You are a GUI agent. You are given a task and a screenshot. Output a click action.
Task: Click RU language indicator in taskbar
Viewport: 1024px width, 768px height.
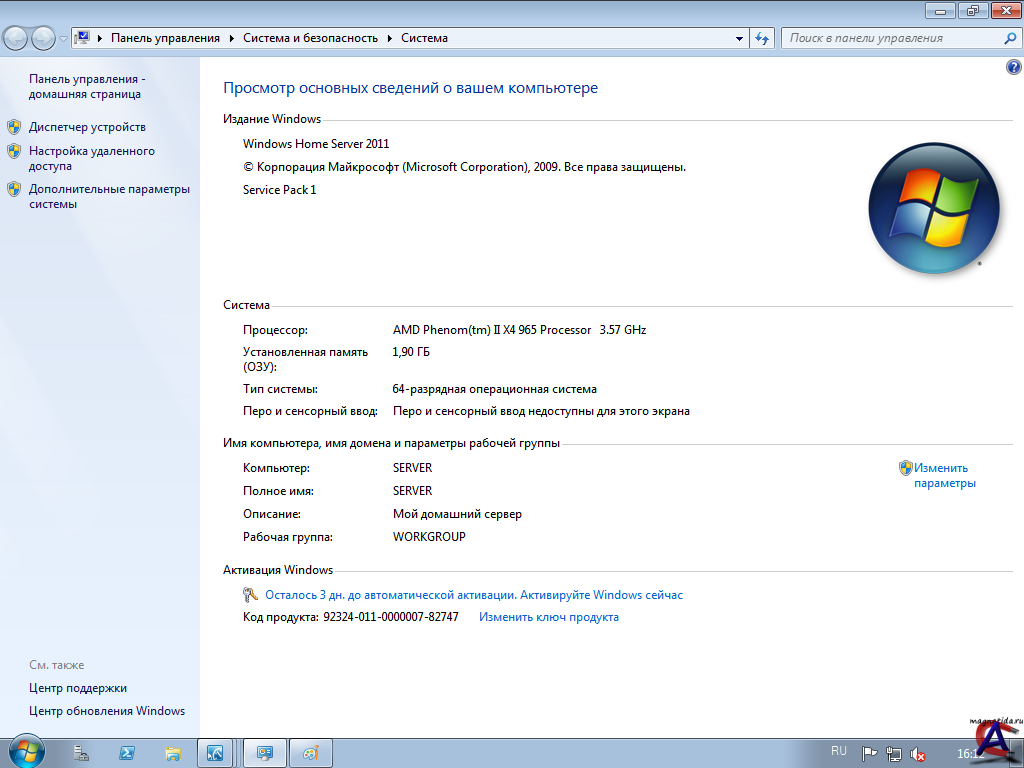pos(838,751)
